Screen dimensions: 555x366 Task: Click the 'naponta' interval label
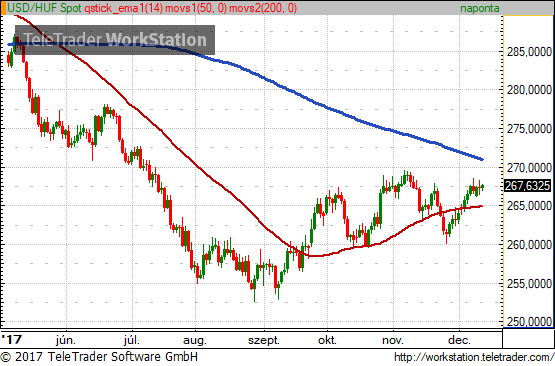(x=480, y=8)
